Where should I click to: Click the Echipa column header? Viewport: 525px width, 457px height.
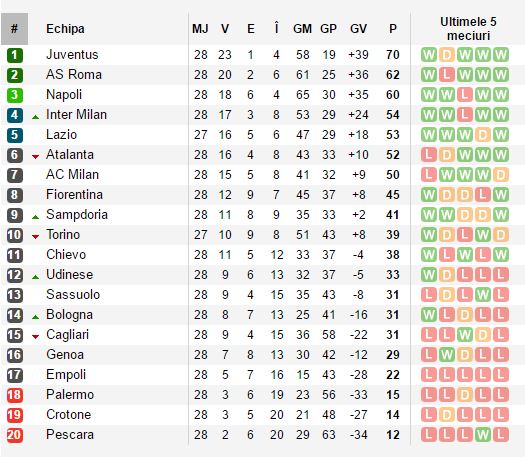65,29
